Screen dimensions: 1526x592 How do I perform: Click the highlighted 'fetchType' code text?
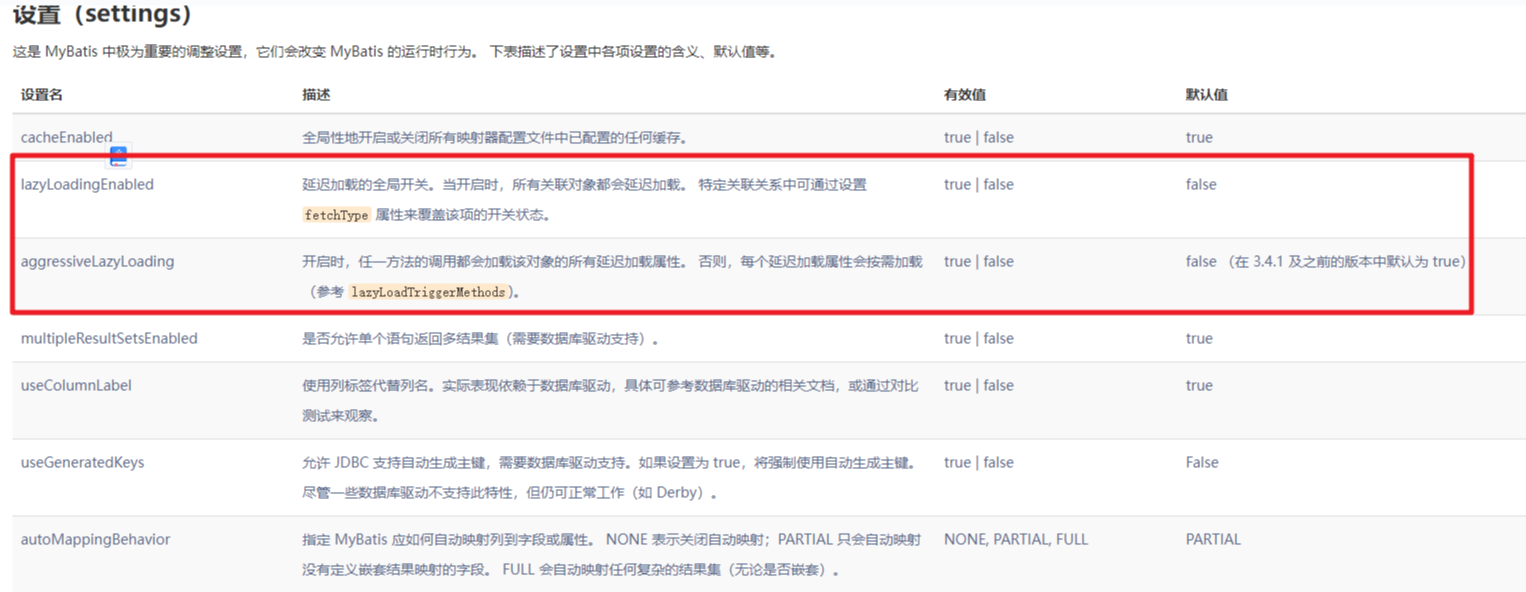337,215
